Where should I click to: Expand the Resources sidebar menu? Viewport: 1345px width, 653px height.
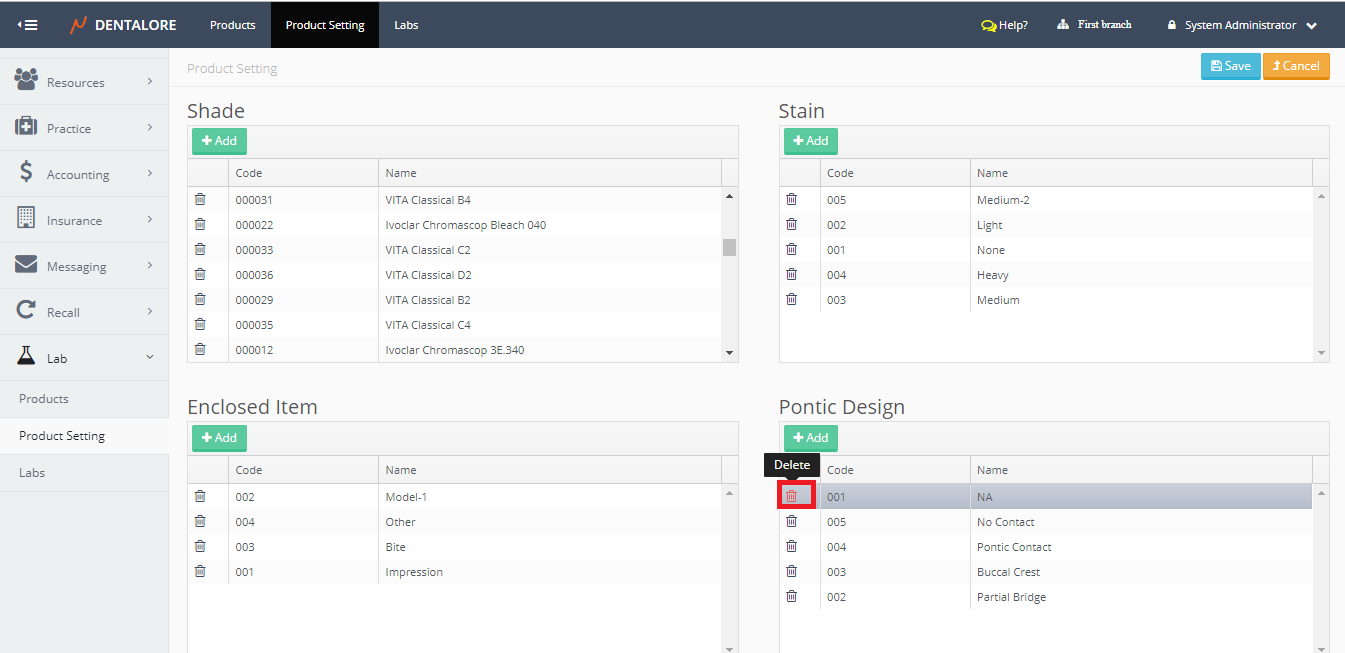[x=84, y=82]
